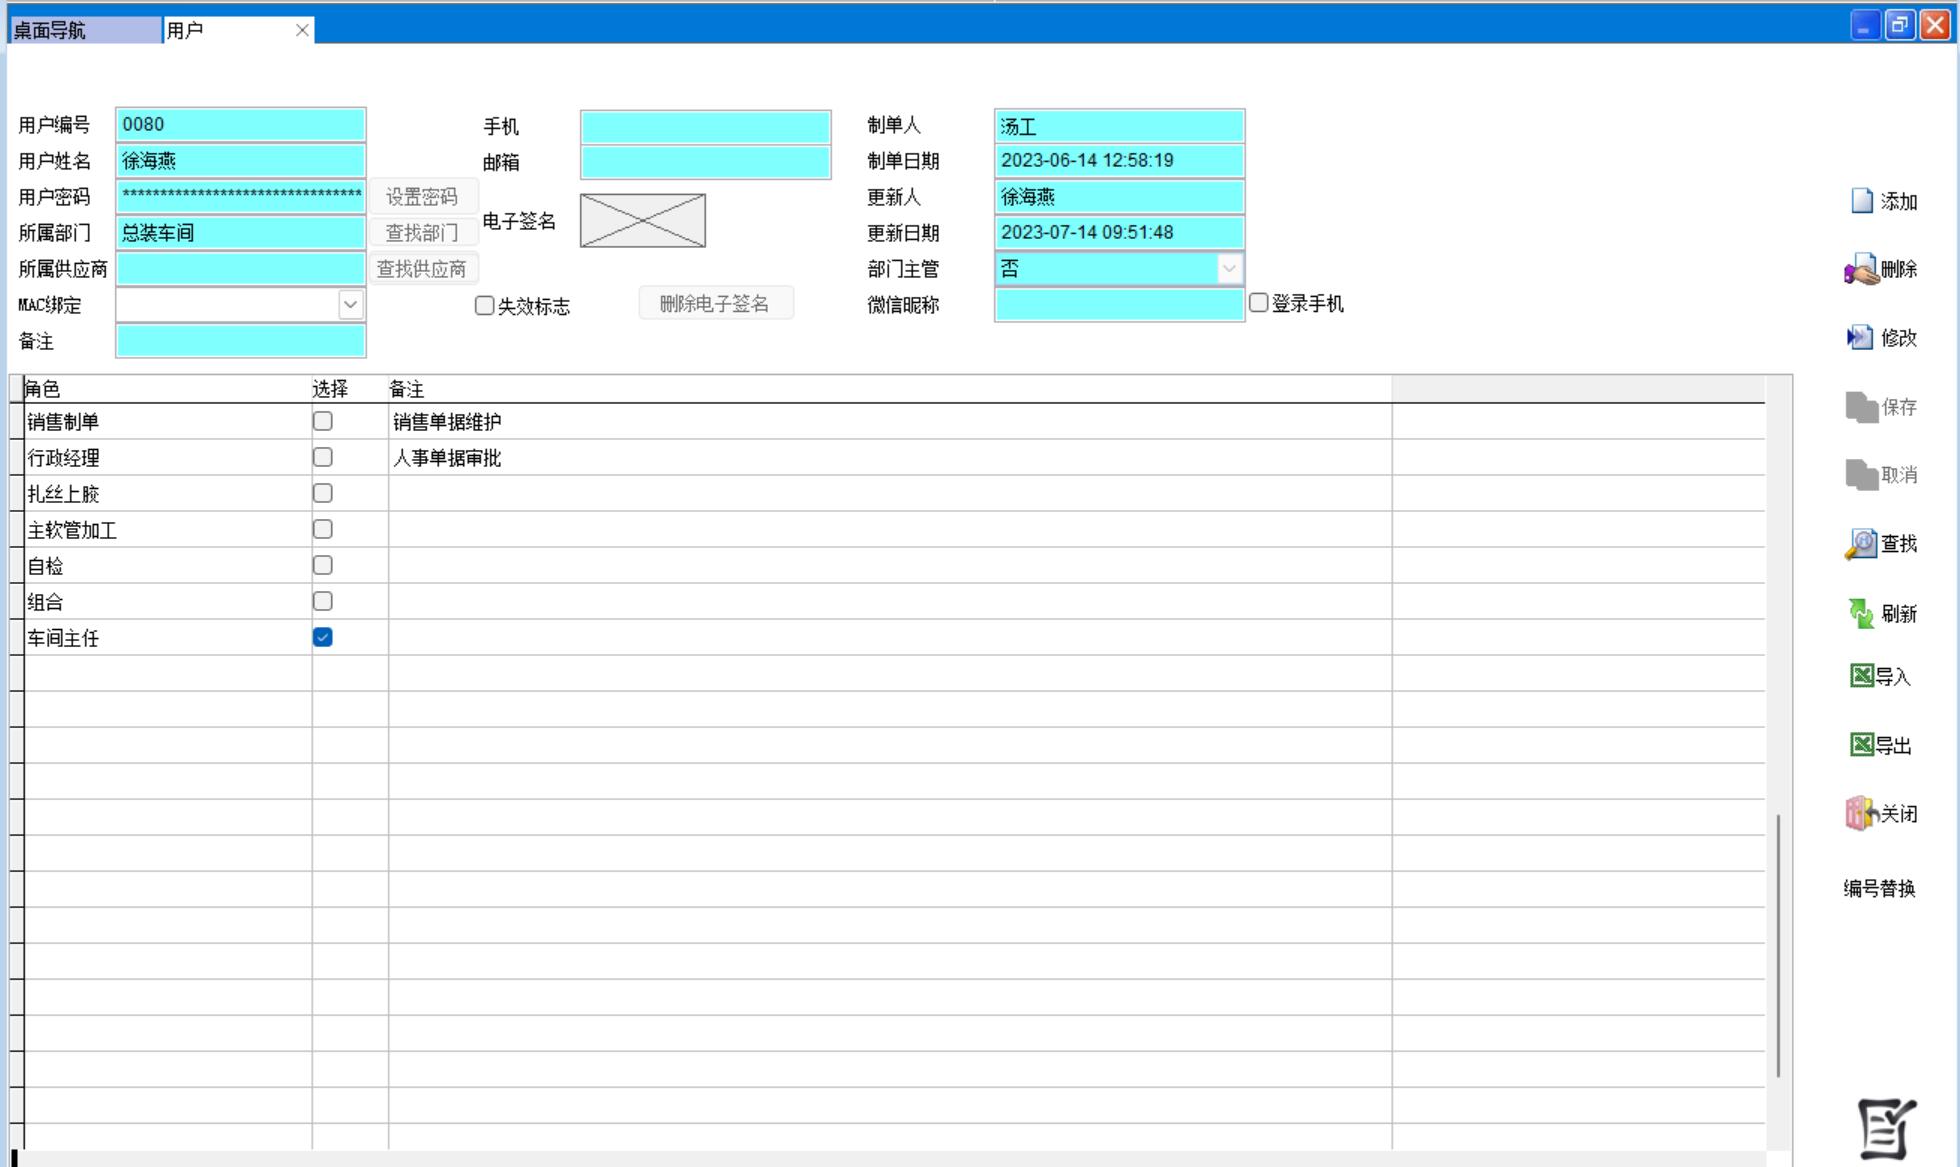Screen dimensions: 1960x1167
Task: Tick the 登录手机 checkbox
Action: click(x=1259, y=303)
